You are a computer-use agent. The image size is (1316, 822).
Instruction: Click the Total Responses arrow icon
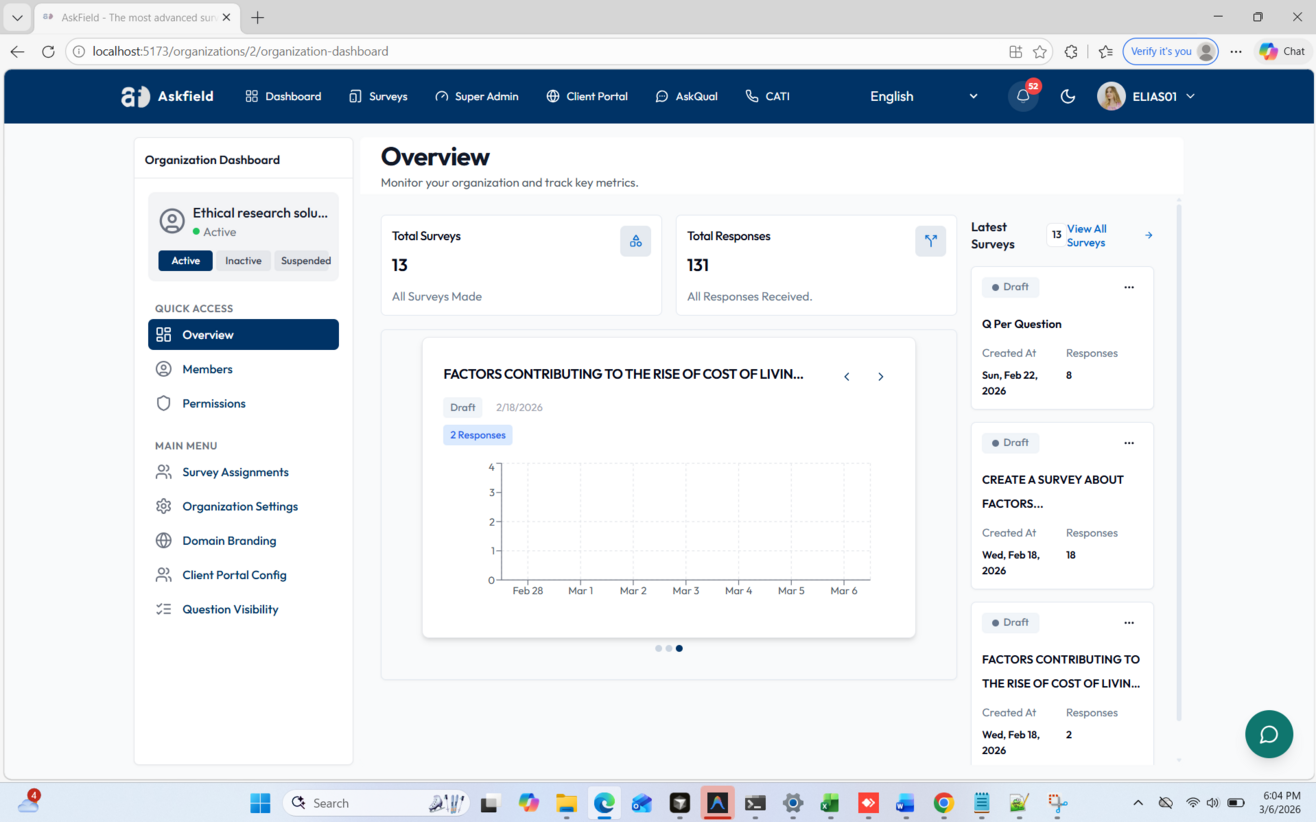(930, 241)
